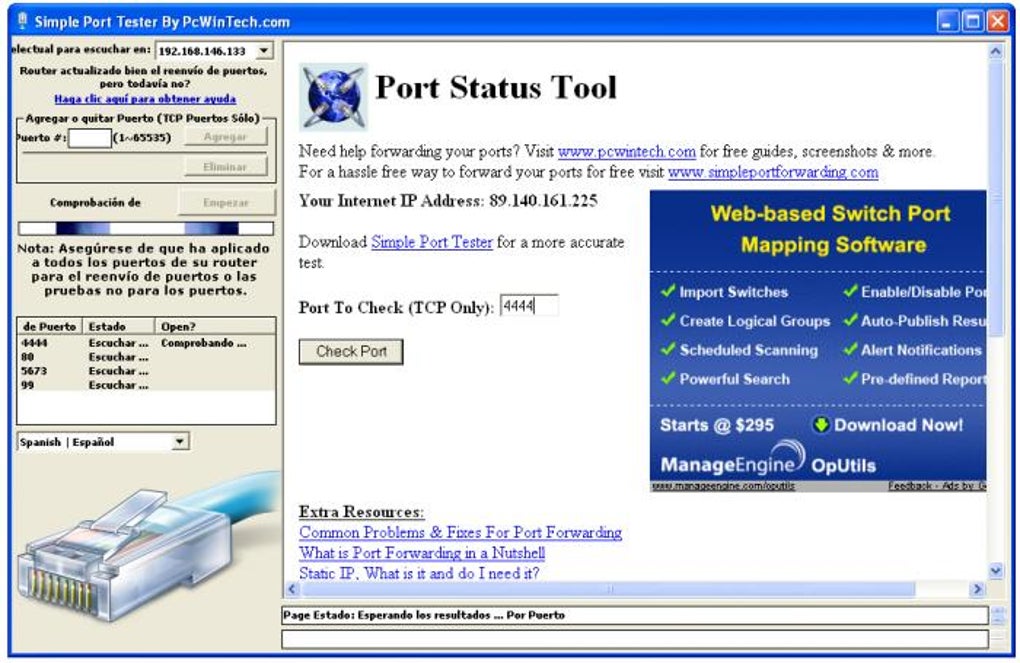The height and width of the screenshot is (663, 1020).
Task: Click the Port To Check input field
Action: click(529, 306)
